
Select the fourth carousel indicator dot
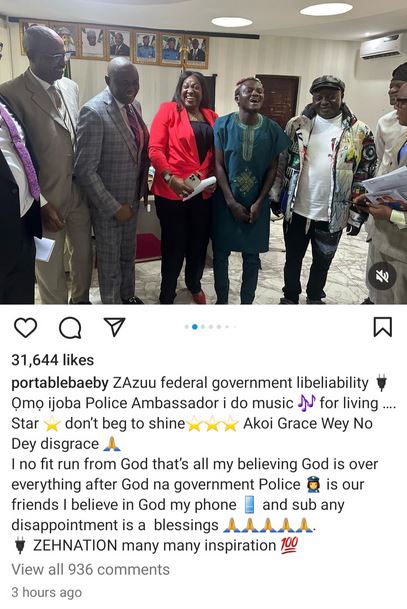tap(211, 327)
